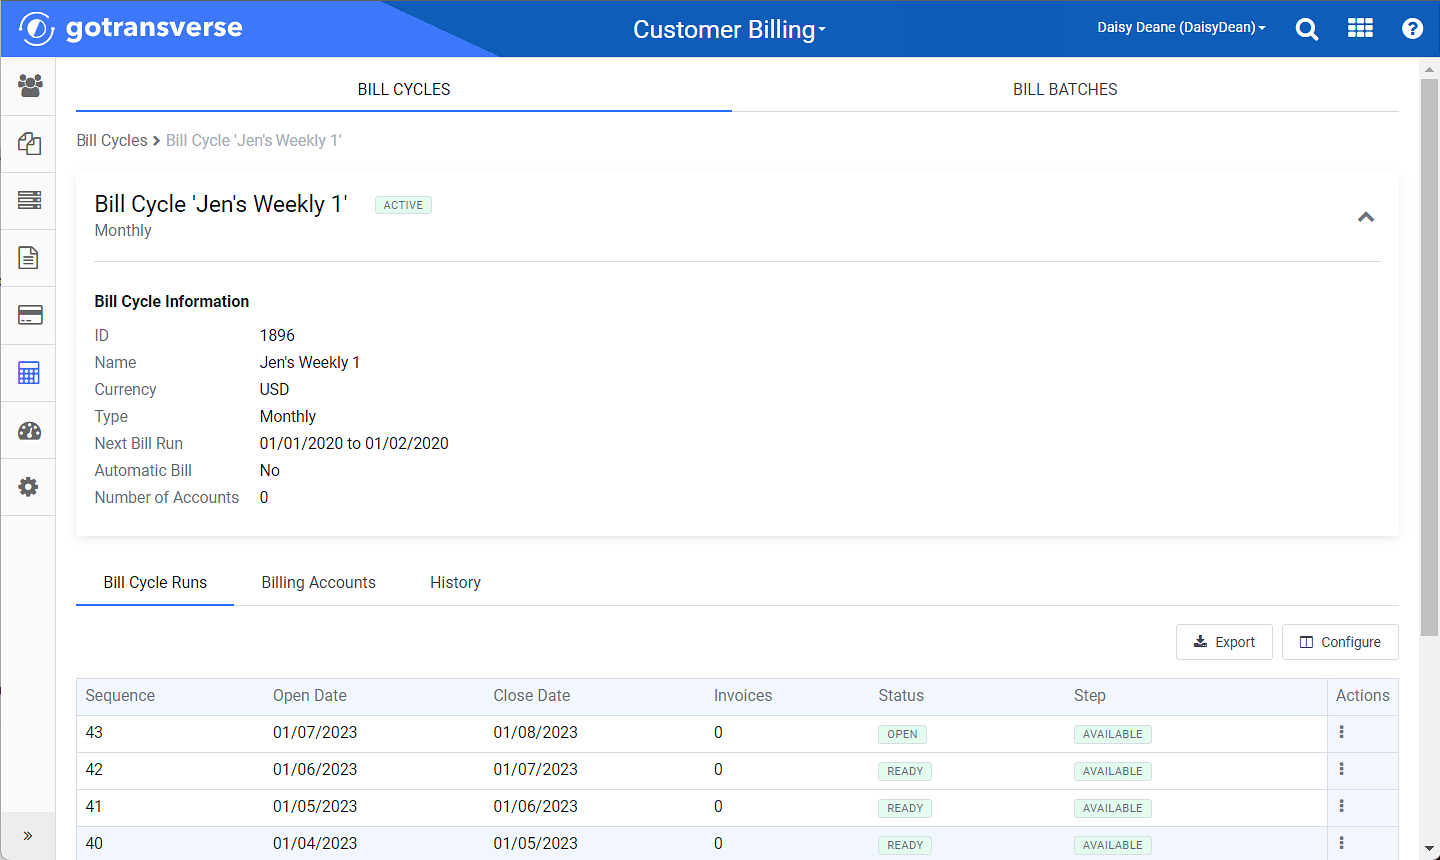Viewport: 1440px width, 860px height.
Task: Open the Payments credit card sidebar icon
Action: pos(29,315)
